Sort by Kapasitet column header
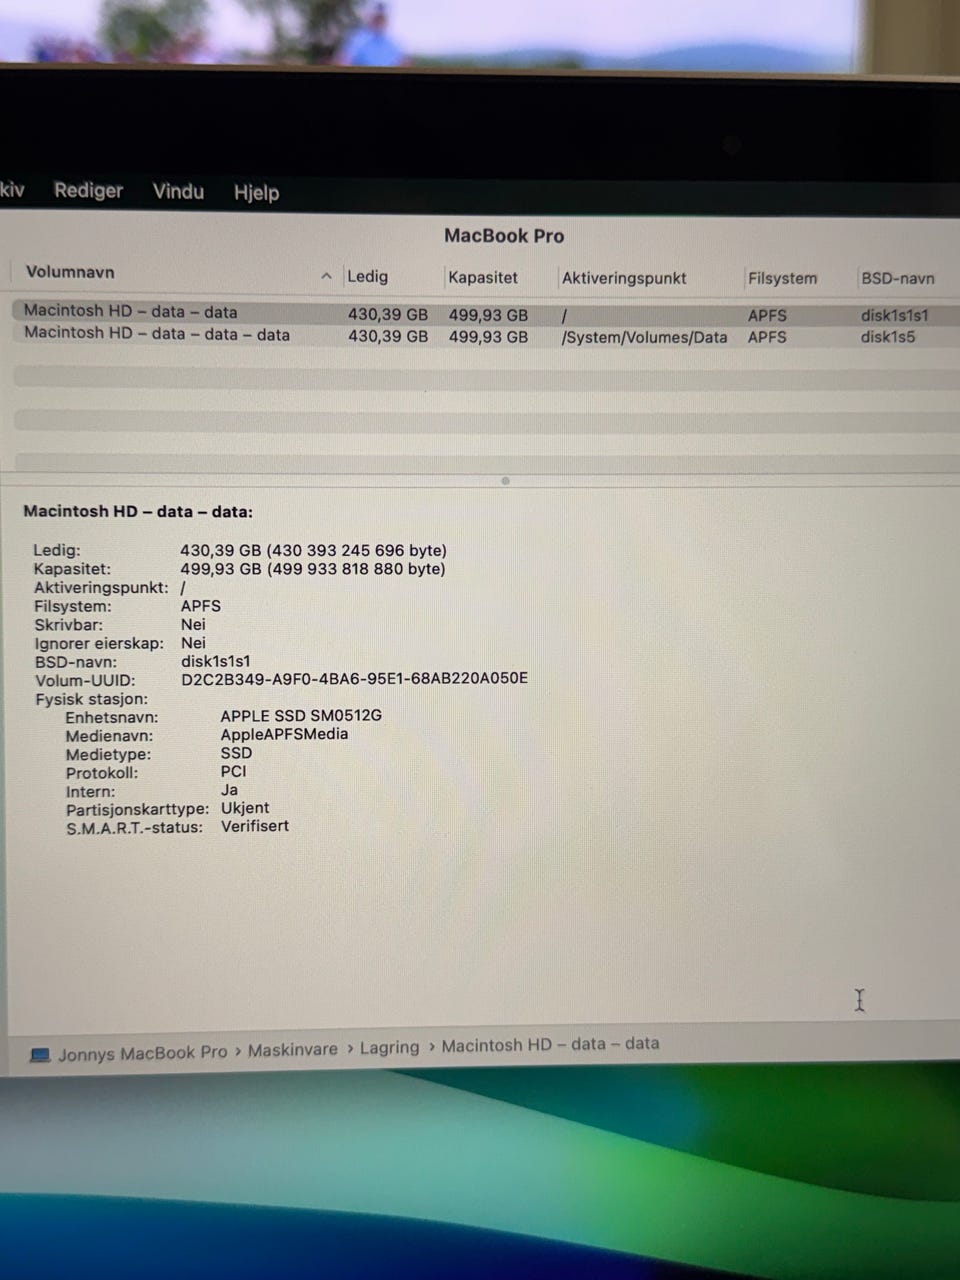The height and width of the screenshot is (1280, 960). click(x=483, y=277)
